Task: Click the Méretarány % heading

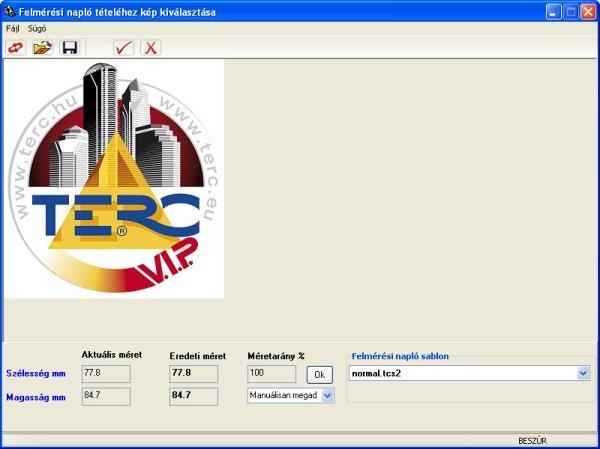Action: click(x=276, y=356)
